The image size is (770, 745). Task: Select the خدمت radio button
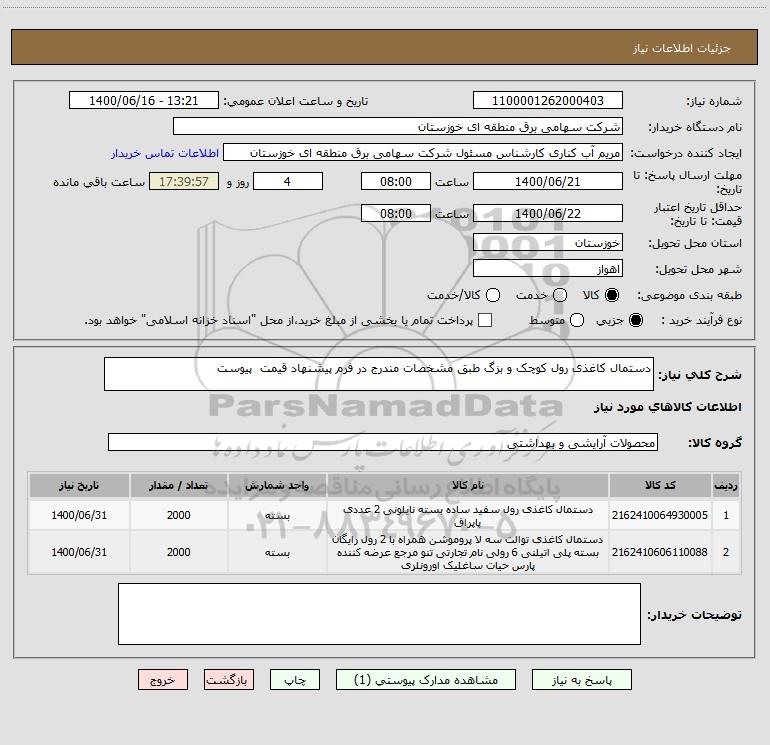(x=560, y=295)
